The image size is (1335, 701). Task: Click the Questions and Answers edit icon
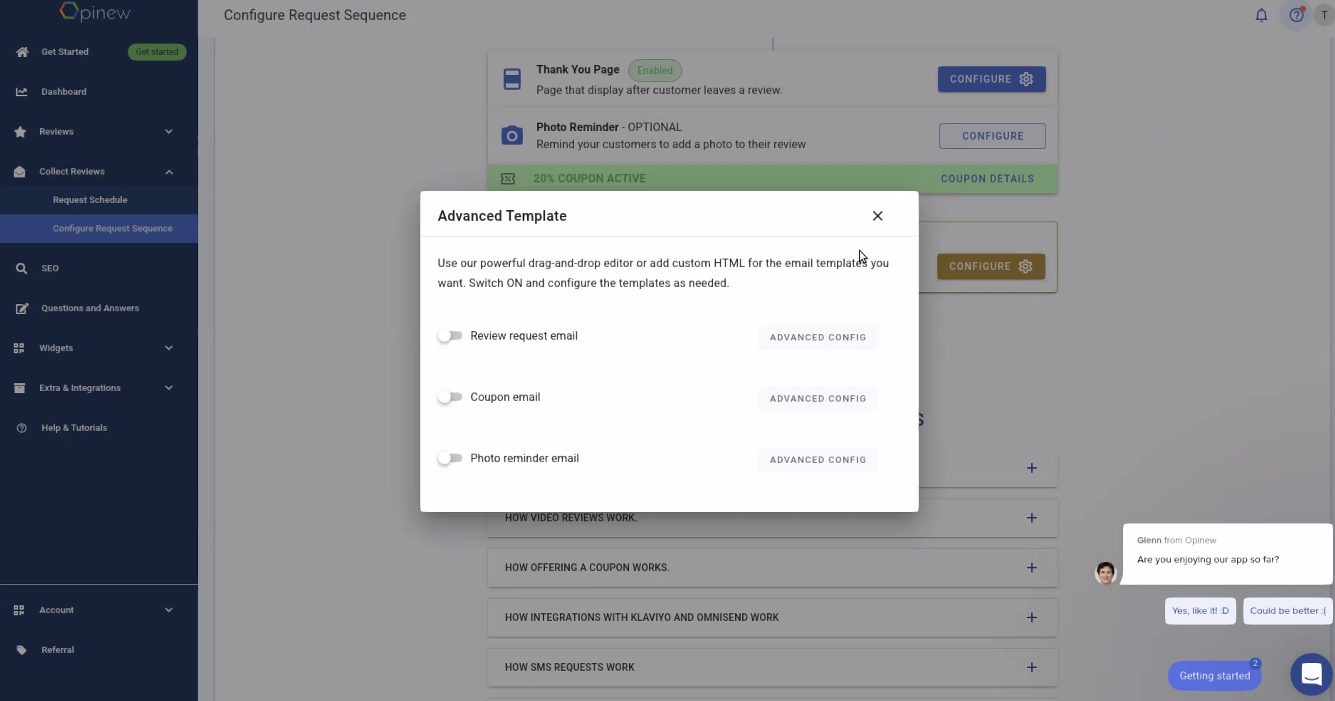coord(21,308)
